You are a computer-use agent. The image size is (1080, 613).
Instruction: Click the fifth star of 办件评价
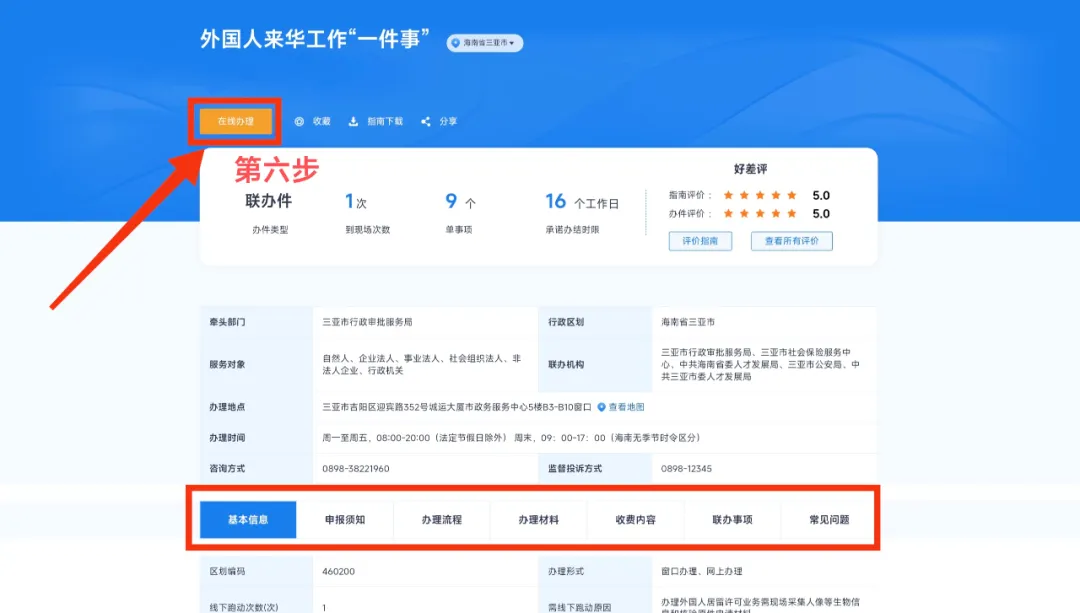pos(792,213)
